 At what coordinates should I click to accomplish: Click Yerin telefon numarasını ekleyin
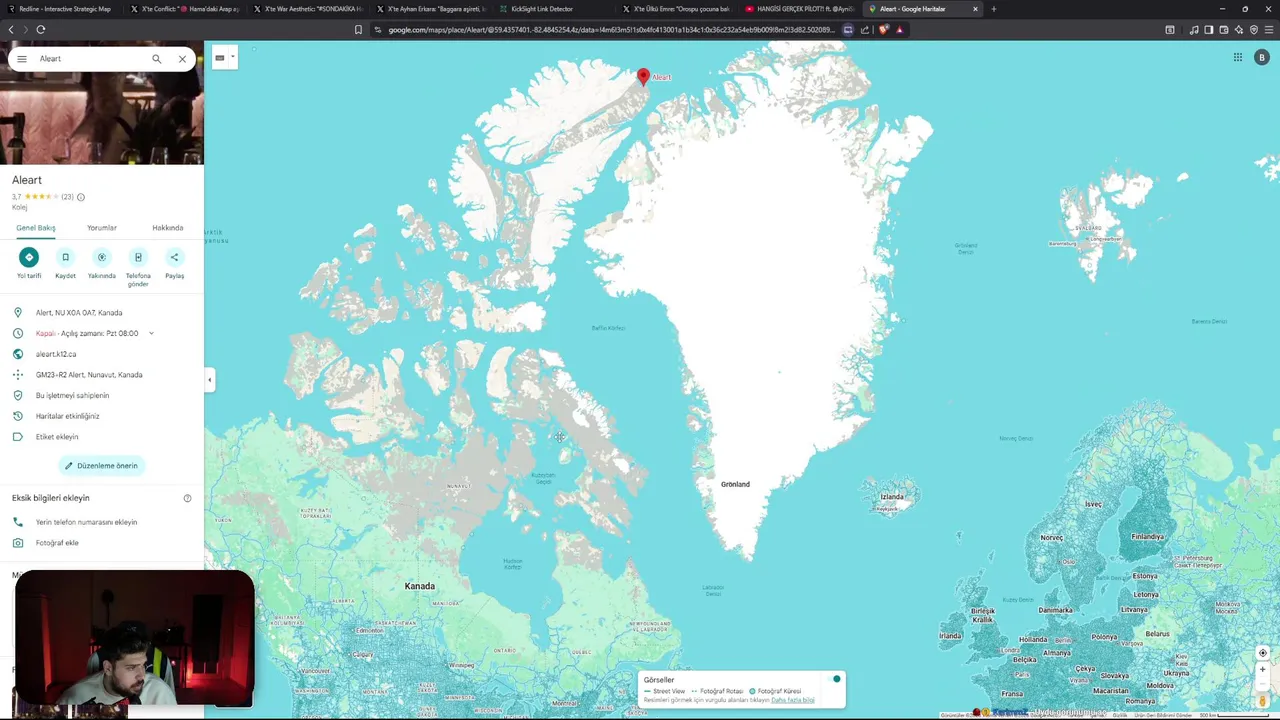[86, 522]
